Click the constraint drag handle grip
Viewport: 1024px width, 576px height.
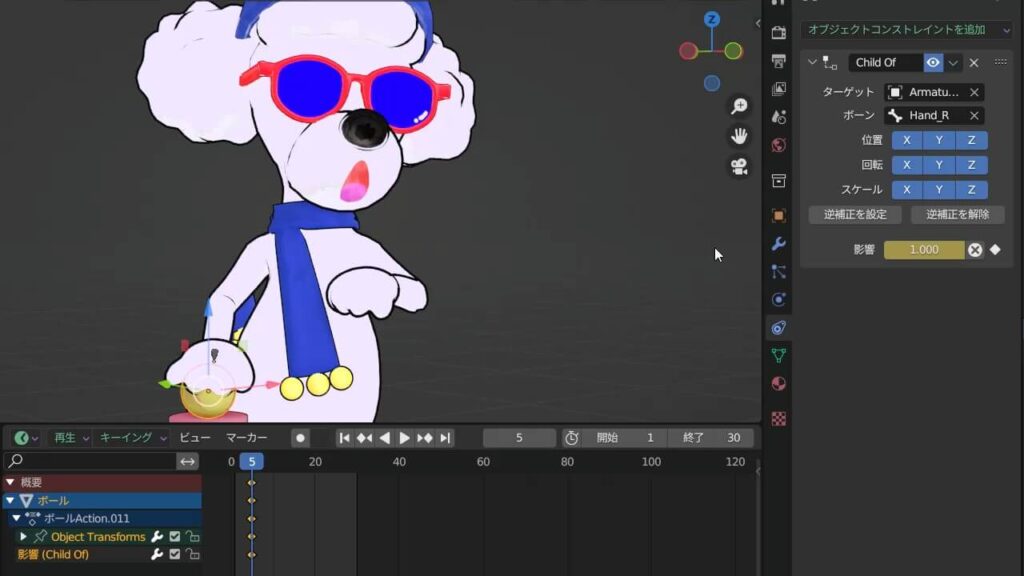coord(1000,62)
